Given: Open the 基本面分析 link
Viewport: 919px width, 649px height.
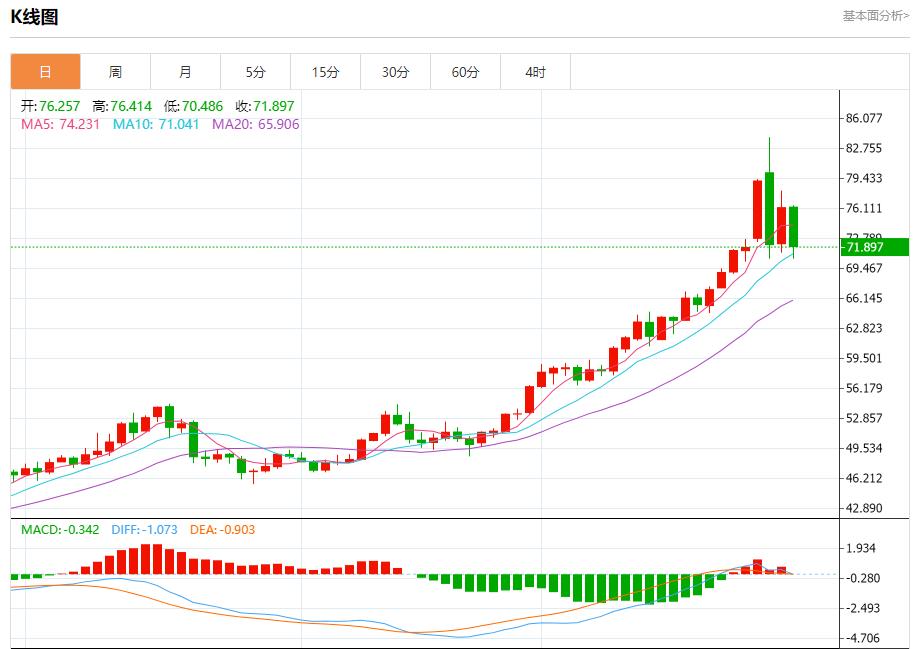Looking at the screenshot, I should 875,15.
